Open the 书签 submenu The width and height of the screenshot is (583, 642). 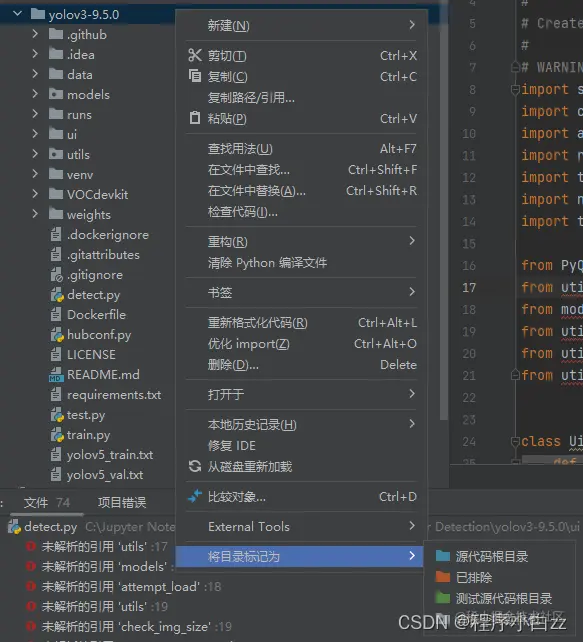tap(301, 292)
